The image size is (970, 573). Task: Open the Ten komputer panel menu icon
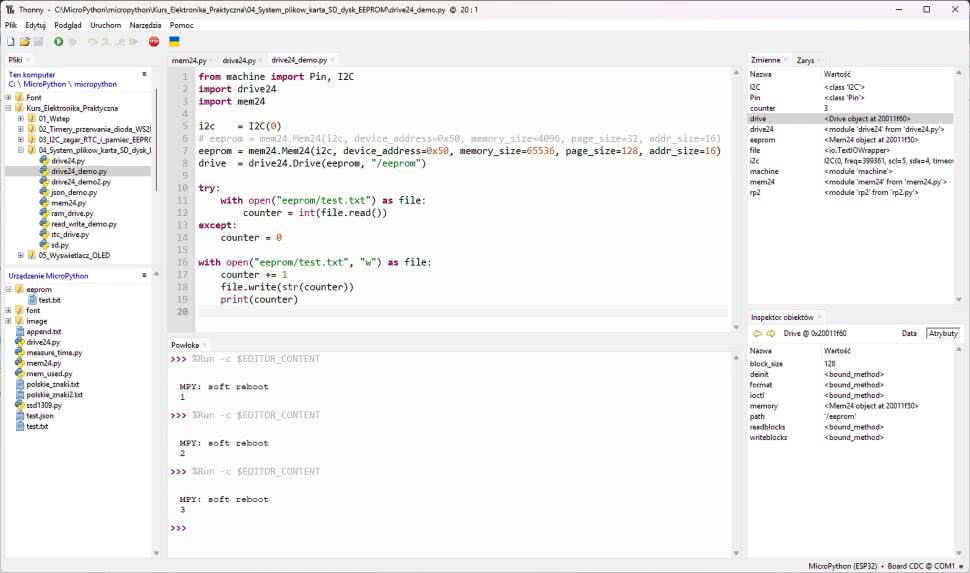(x=144, y=75)
